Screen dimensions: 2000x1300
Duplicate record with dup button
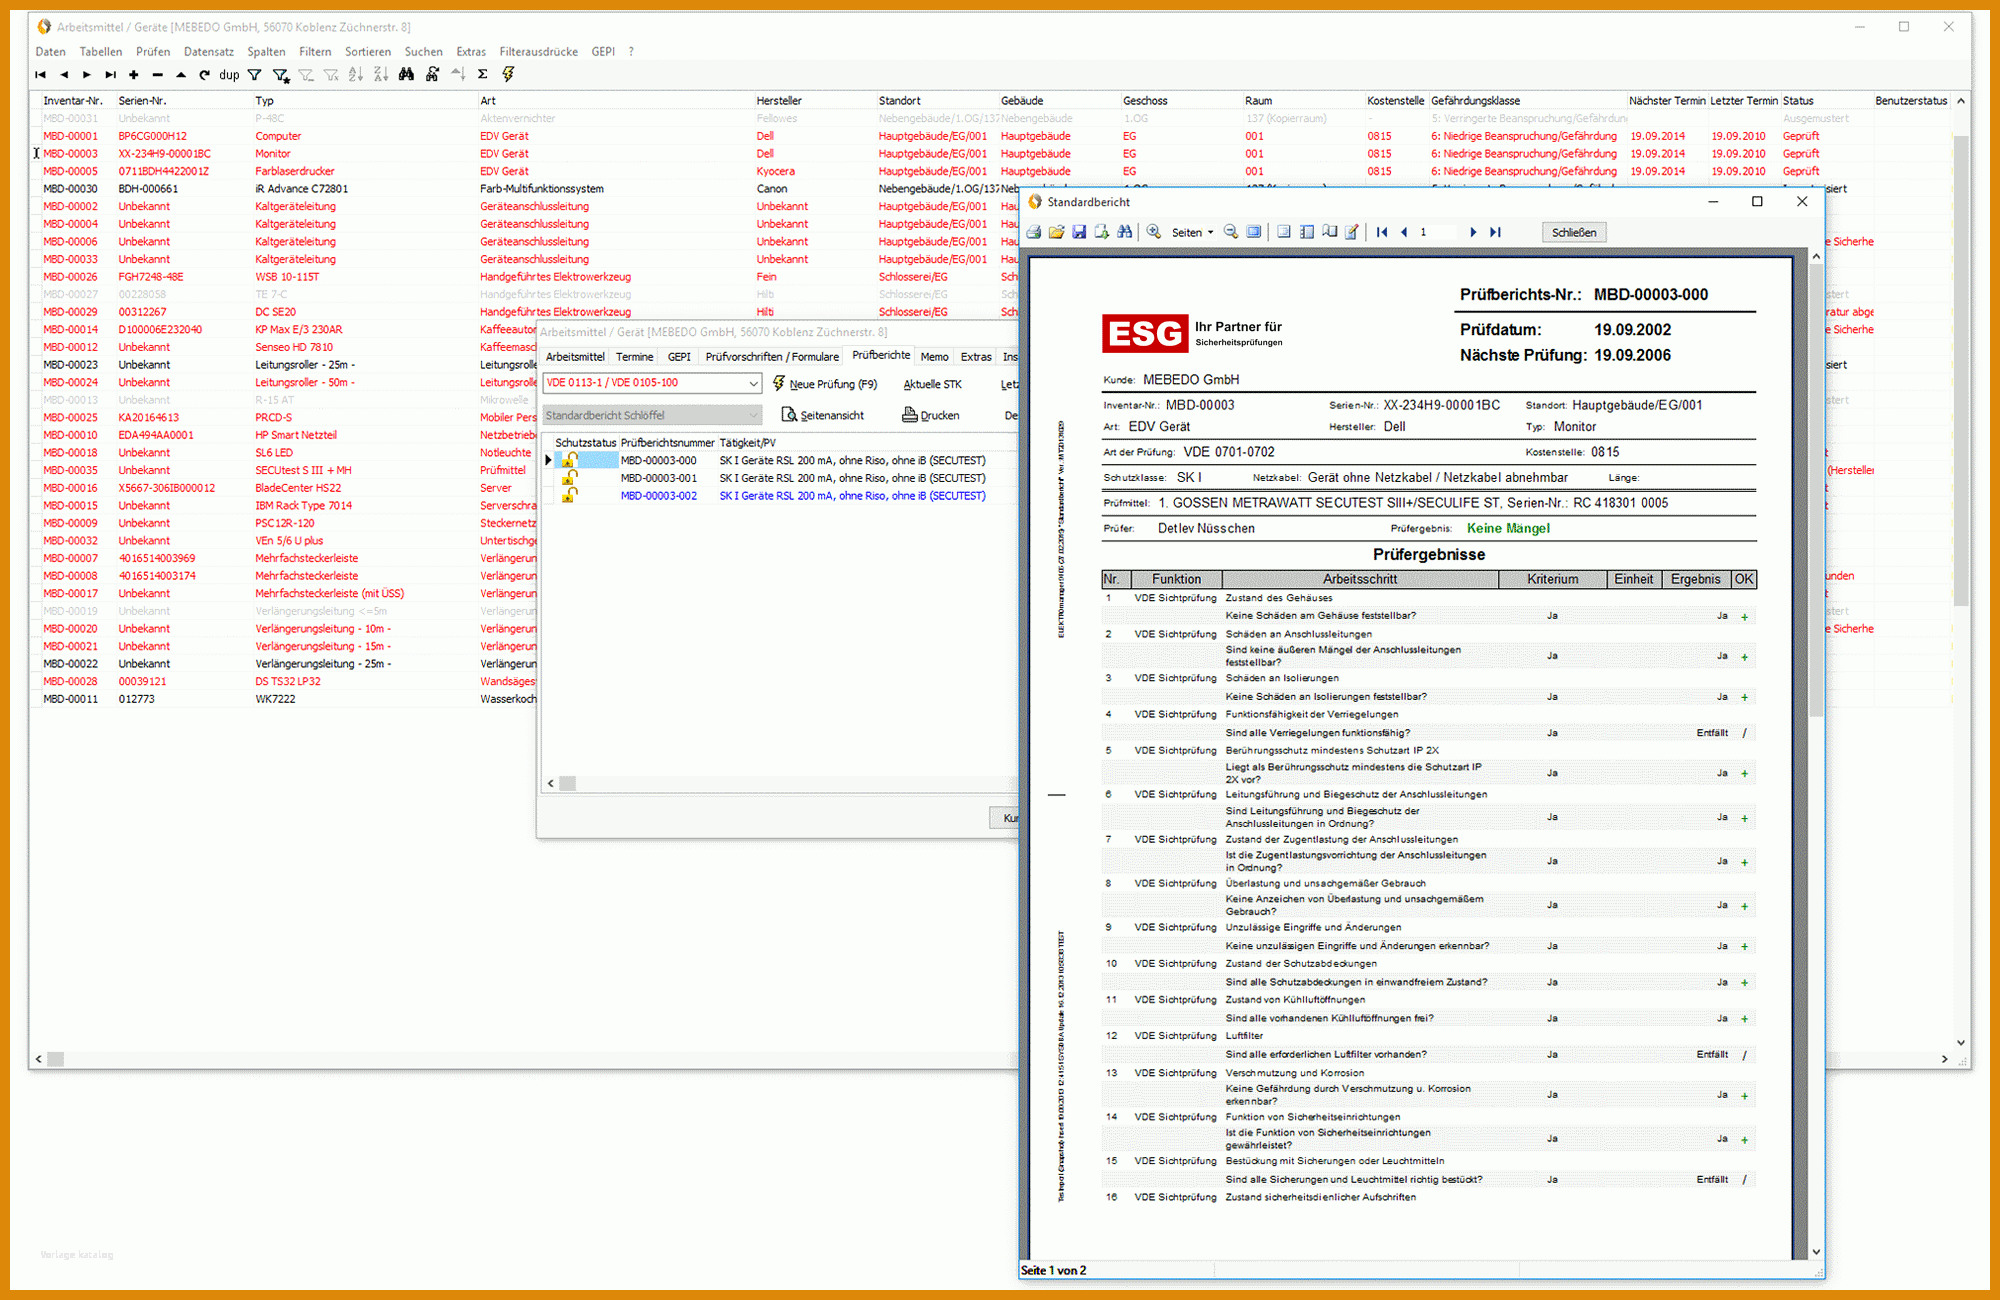click(x=229, y=75)
